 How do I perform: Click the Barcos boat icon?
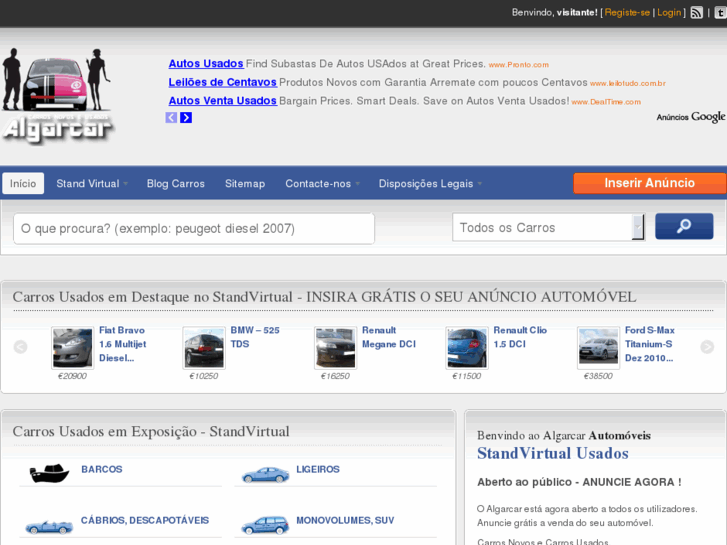[x=49, y=473]
